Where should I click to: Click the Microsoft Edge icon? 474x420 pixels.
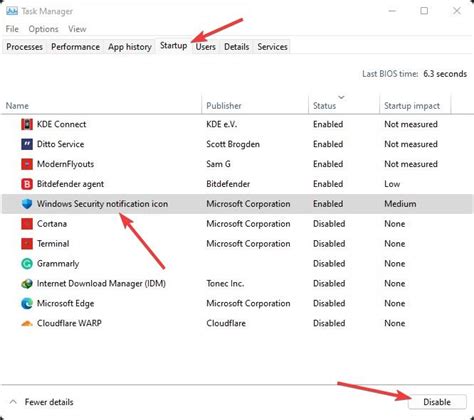click(27, 303)
